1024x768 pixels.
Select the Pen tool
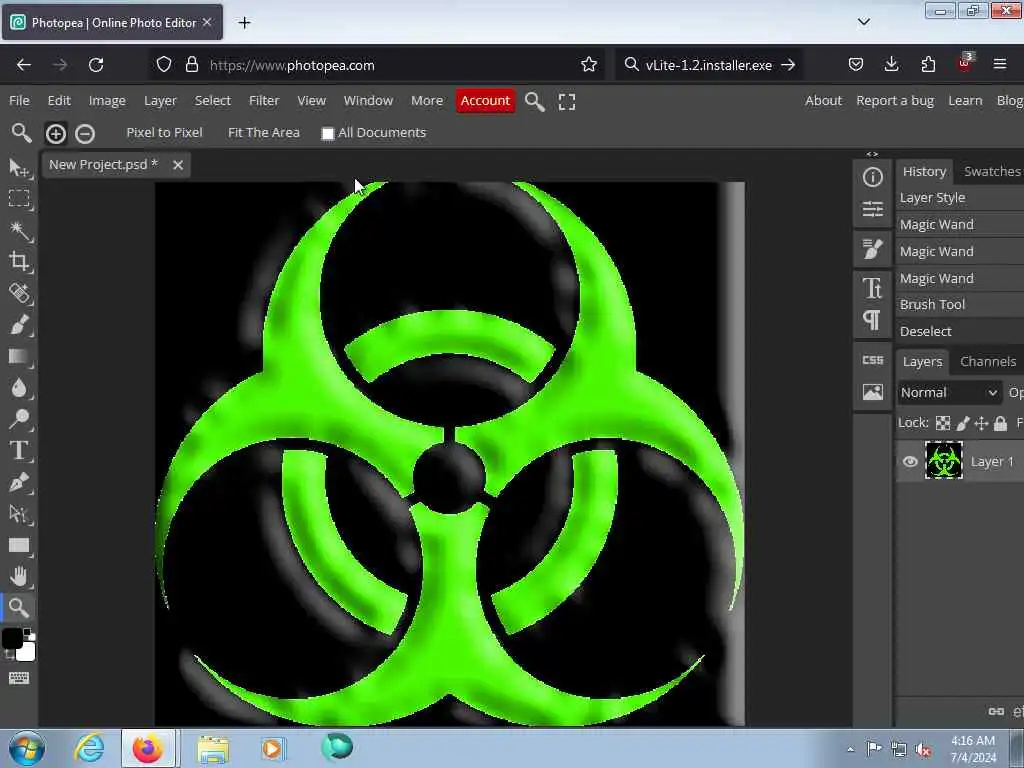[19, 482]
